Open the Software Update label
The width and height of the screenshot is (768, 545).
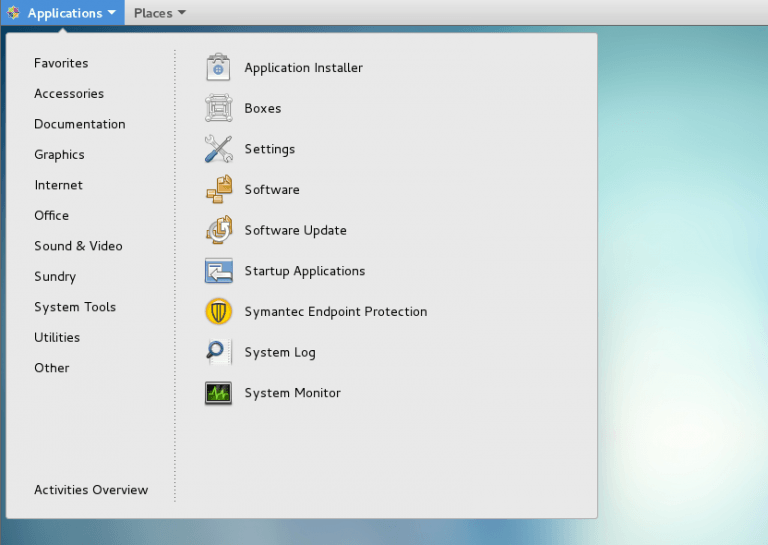[x=296, y=231]
